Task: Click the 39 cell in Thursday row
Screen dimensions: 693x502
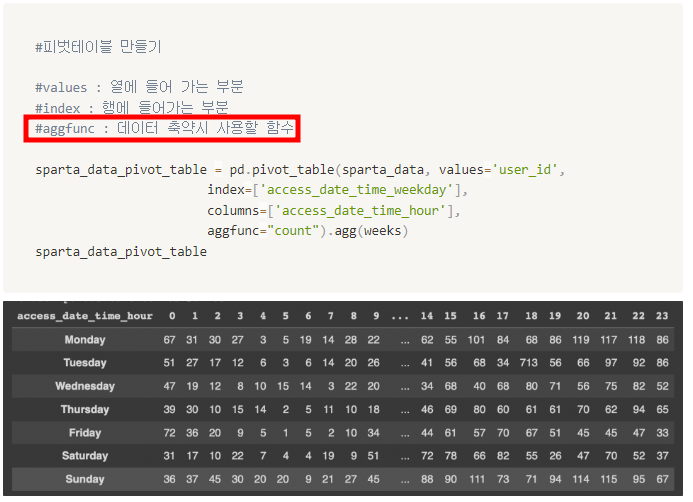Action: click(x=169, y=409)
